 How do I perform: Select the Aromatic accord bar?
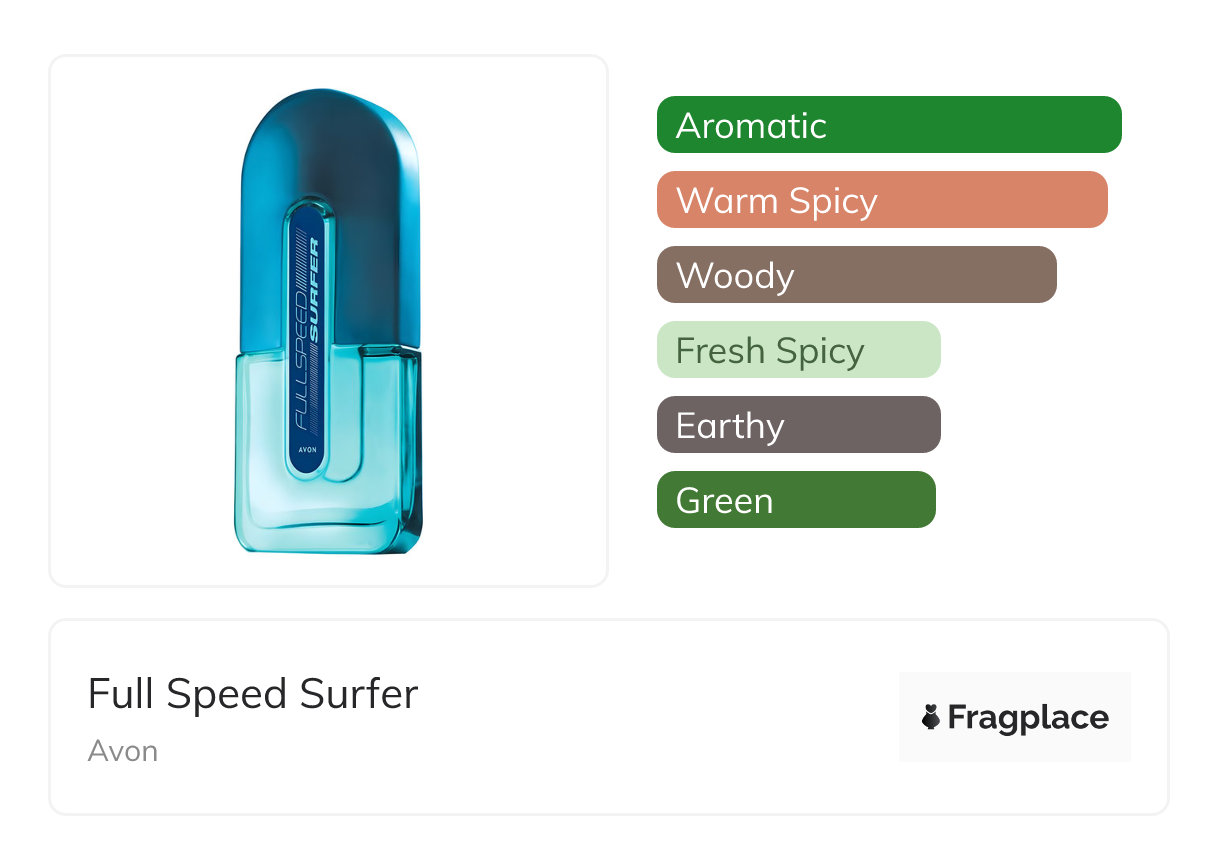point(889,125)
